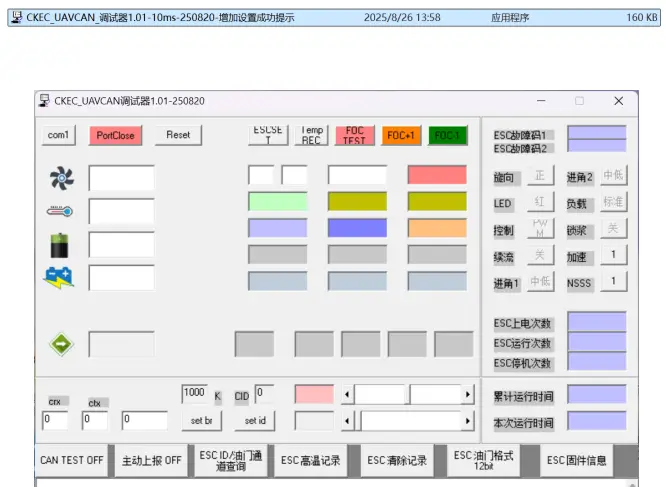Click the black battery icon

tap(60, 245)
